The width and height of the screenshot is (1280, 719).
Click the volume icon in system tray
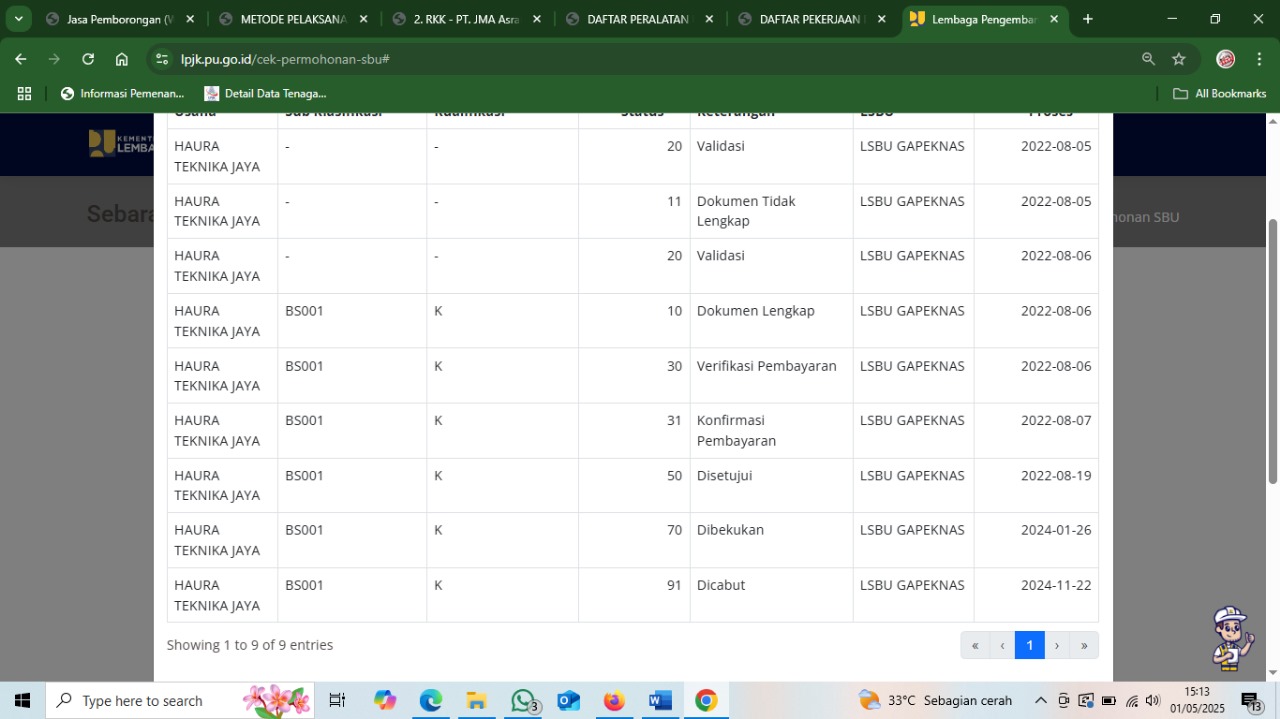[1153, 701]
